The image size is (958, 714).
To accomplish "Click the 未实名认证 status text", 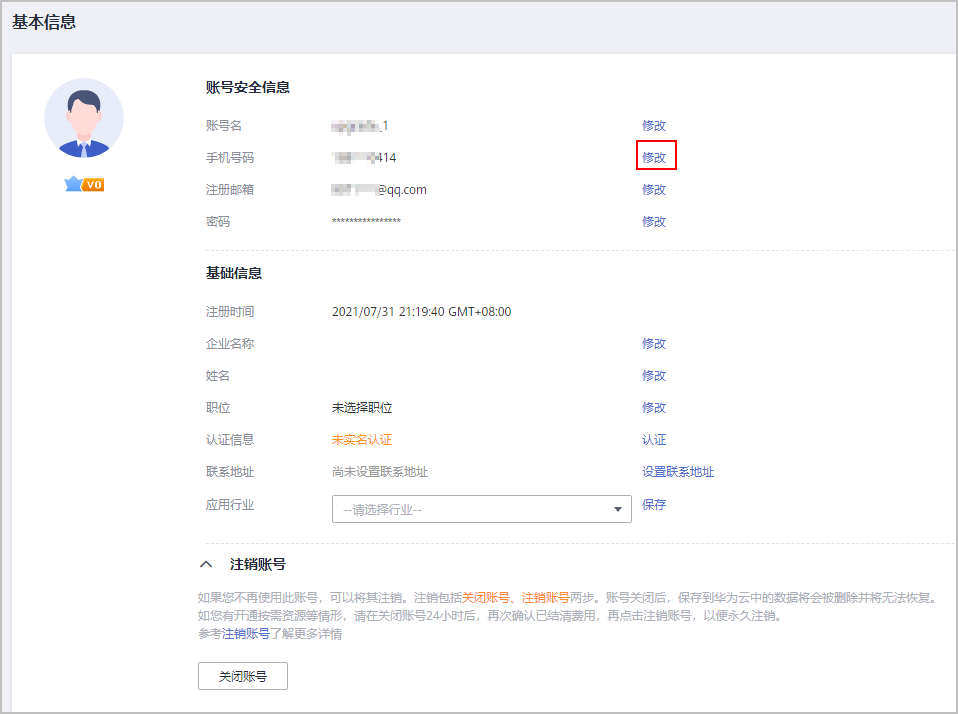I will click(362, 440).
